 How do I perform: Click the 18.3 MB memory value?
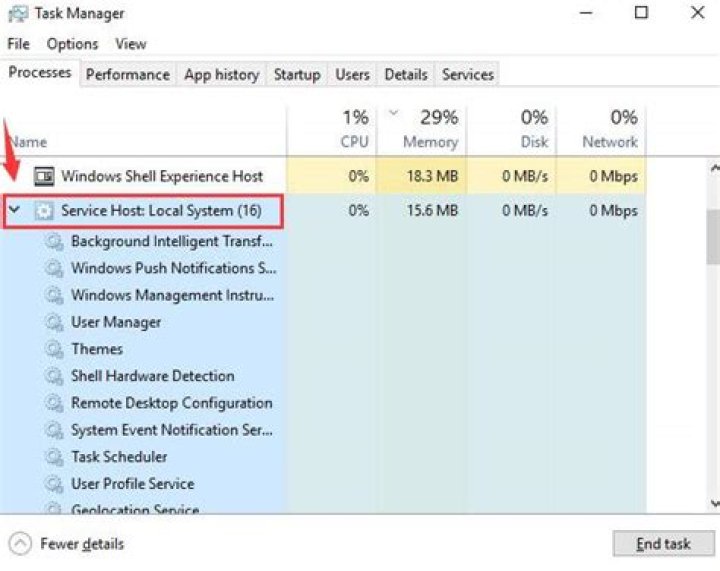432,176
